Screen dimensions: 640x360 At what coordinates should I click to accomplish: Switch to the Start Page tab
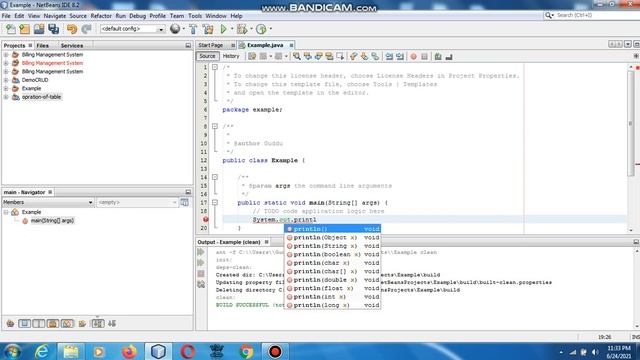[211, 45]
